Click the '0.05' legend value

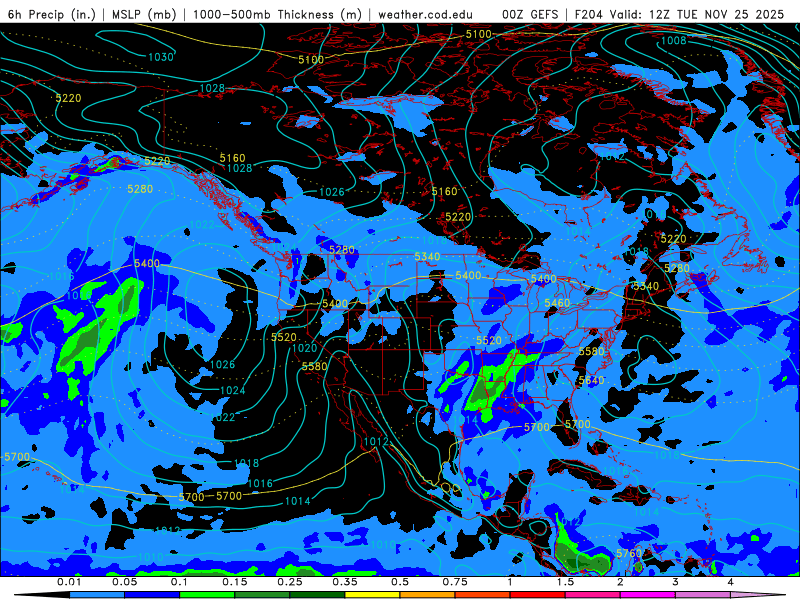[x=124, y=582]
